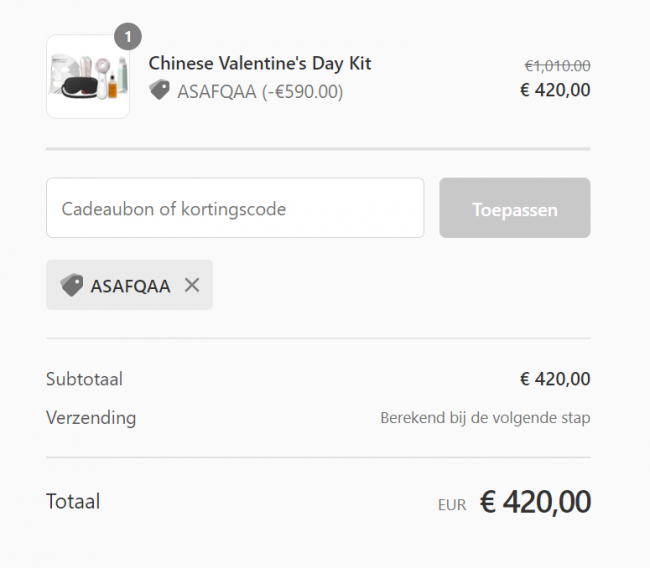The height and width of the screenshot is (568, 650).
Task: Click the Subtotaal amount € 420,00
Action: pos(555,379)
